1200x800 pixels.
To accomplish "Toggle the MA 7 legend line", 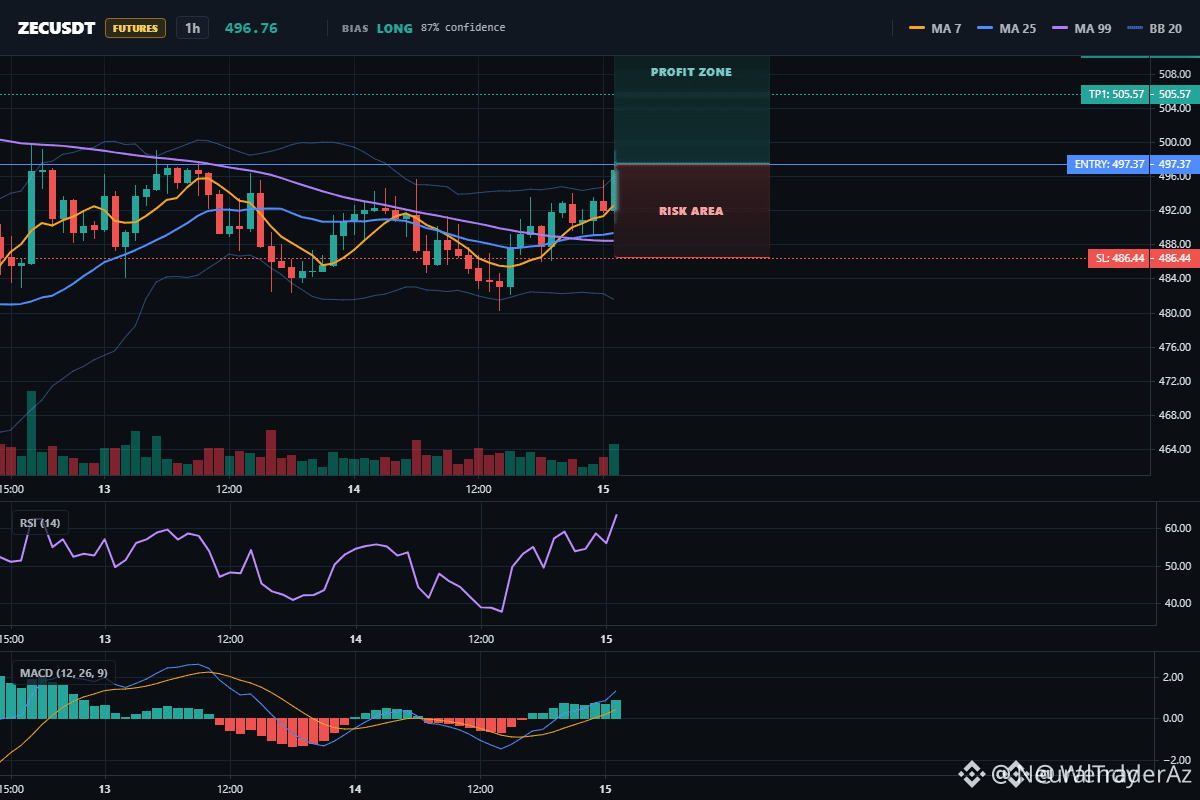I will 935,28.
